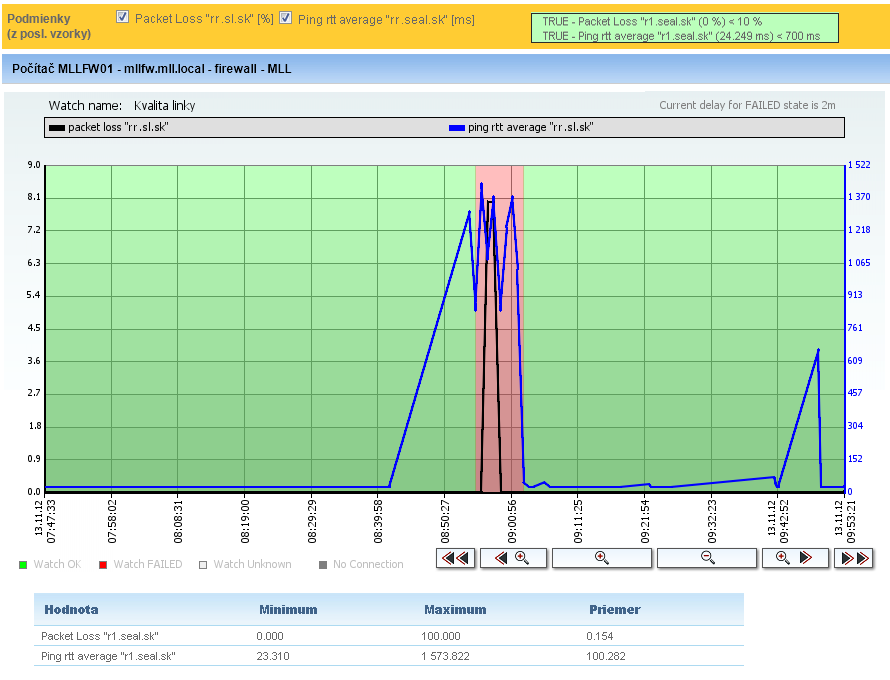Click the zoom-in and step-forward button
This screenshot has width=890, height=680.
tap(795, 558)
